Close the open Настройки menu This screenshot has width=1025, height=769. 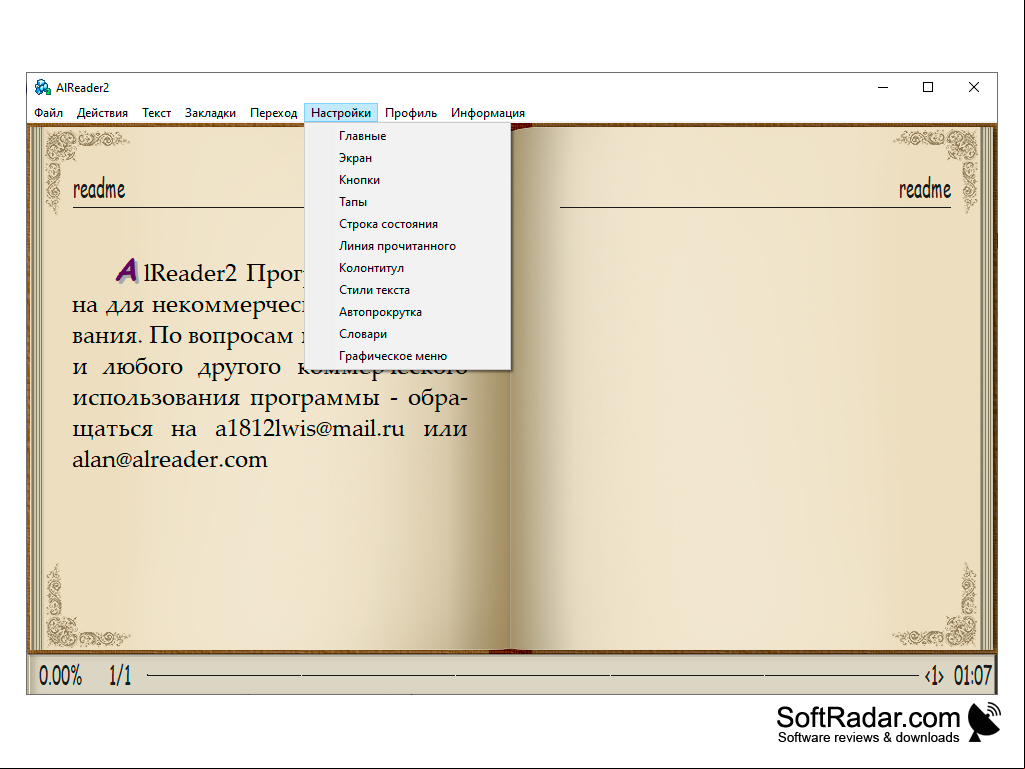point(341,112)
